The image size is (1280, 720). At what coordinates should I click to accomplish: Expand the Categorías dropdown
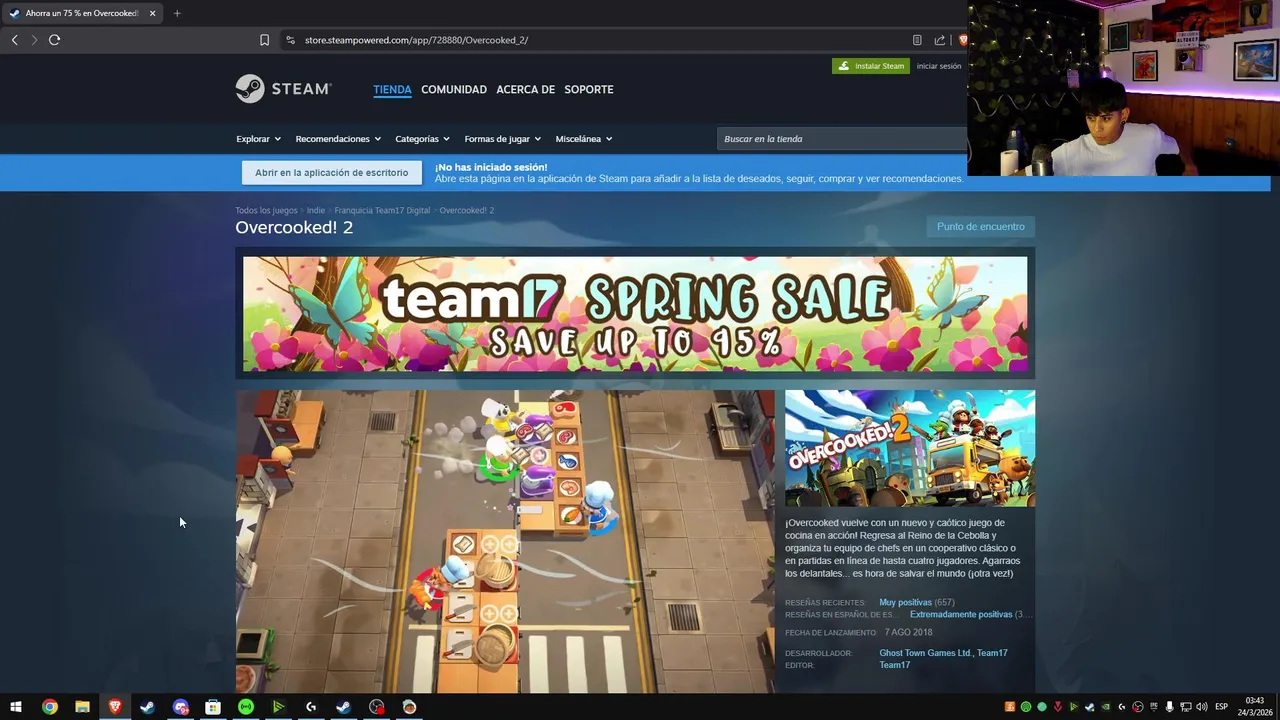422,139
